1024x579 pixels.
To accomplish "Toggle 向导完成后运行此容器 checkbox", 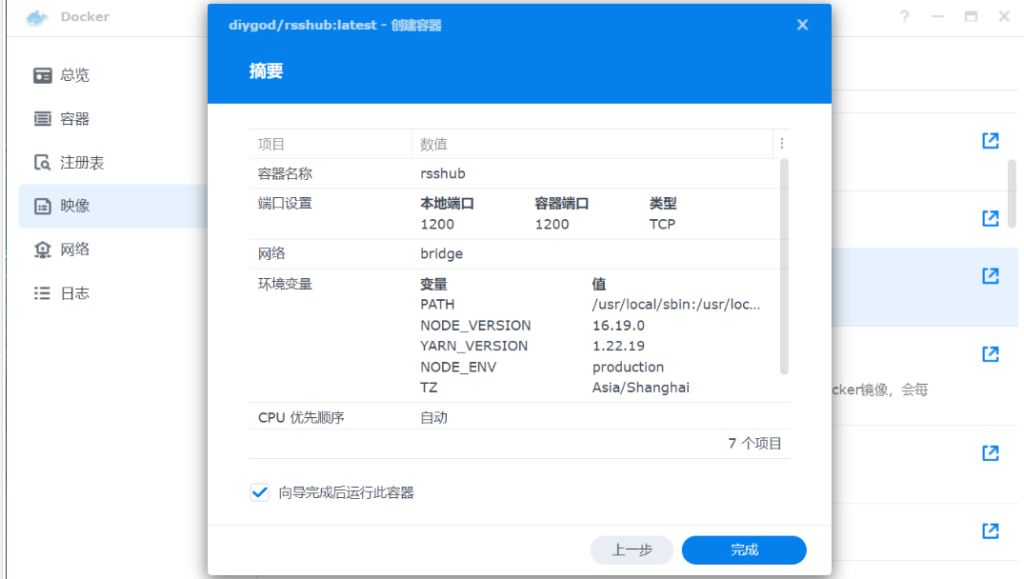I will (260, 492).
